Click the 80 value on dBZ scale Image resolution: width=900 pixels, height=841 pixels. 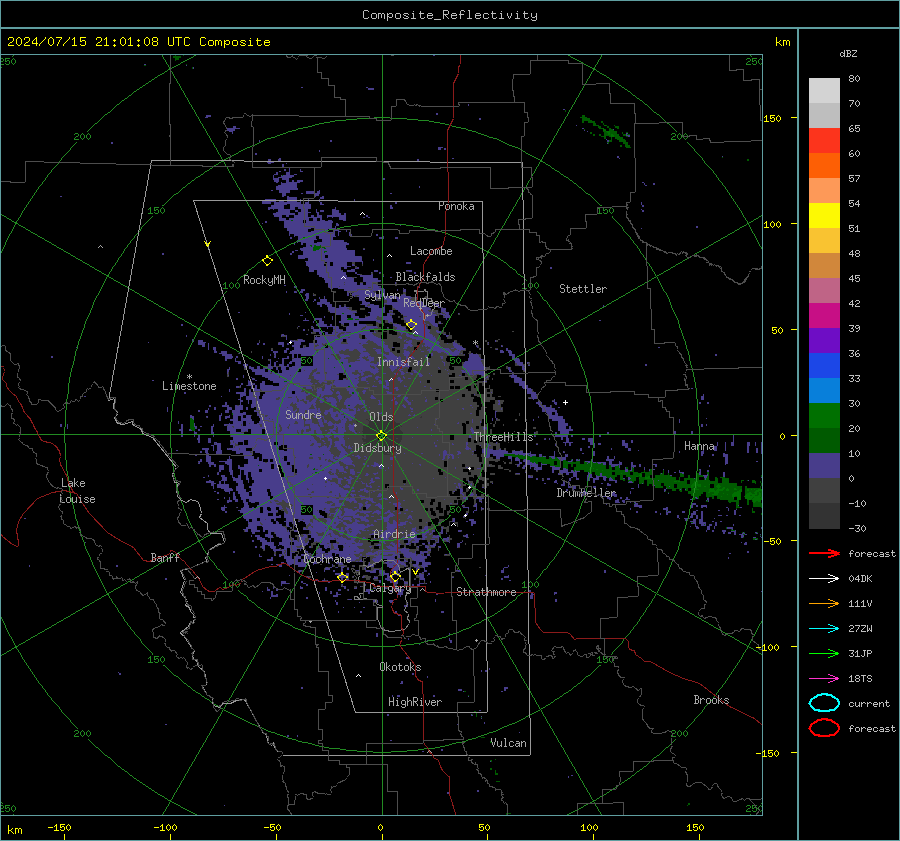click(x=854, y=79)
